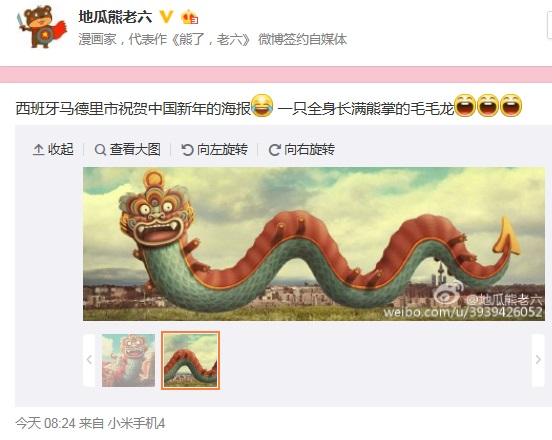Click the 小米手机4 source link
The width and height of the screenshot is (552, 440).
[x=136, y=423]
